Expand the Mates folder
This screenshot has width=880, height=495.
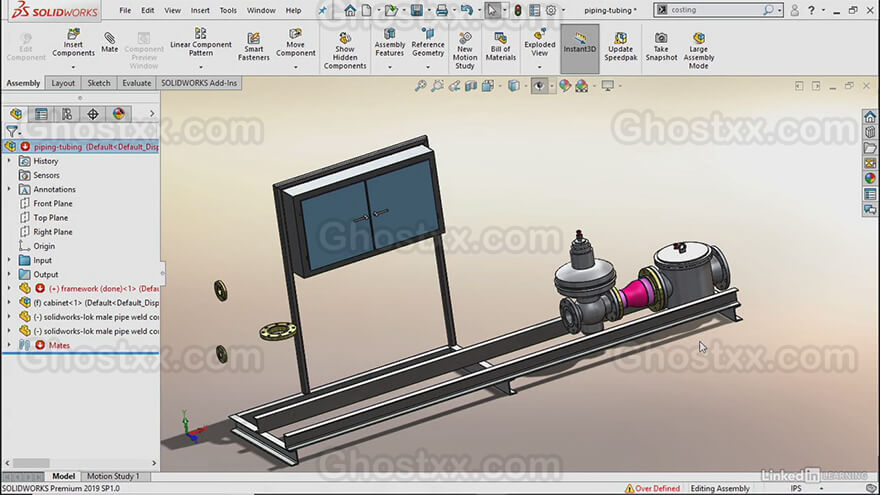tap(9, 345)
